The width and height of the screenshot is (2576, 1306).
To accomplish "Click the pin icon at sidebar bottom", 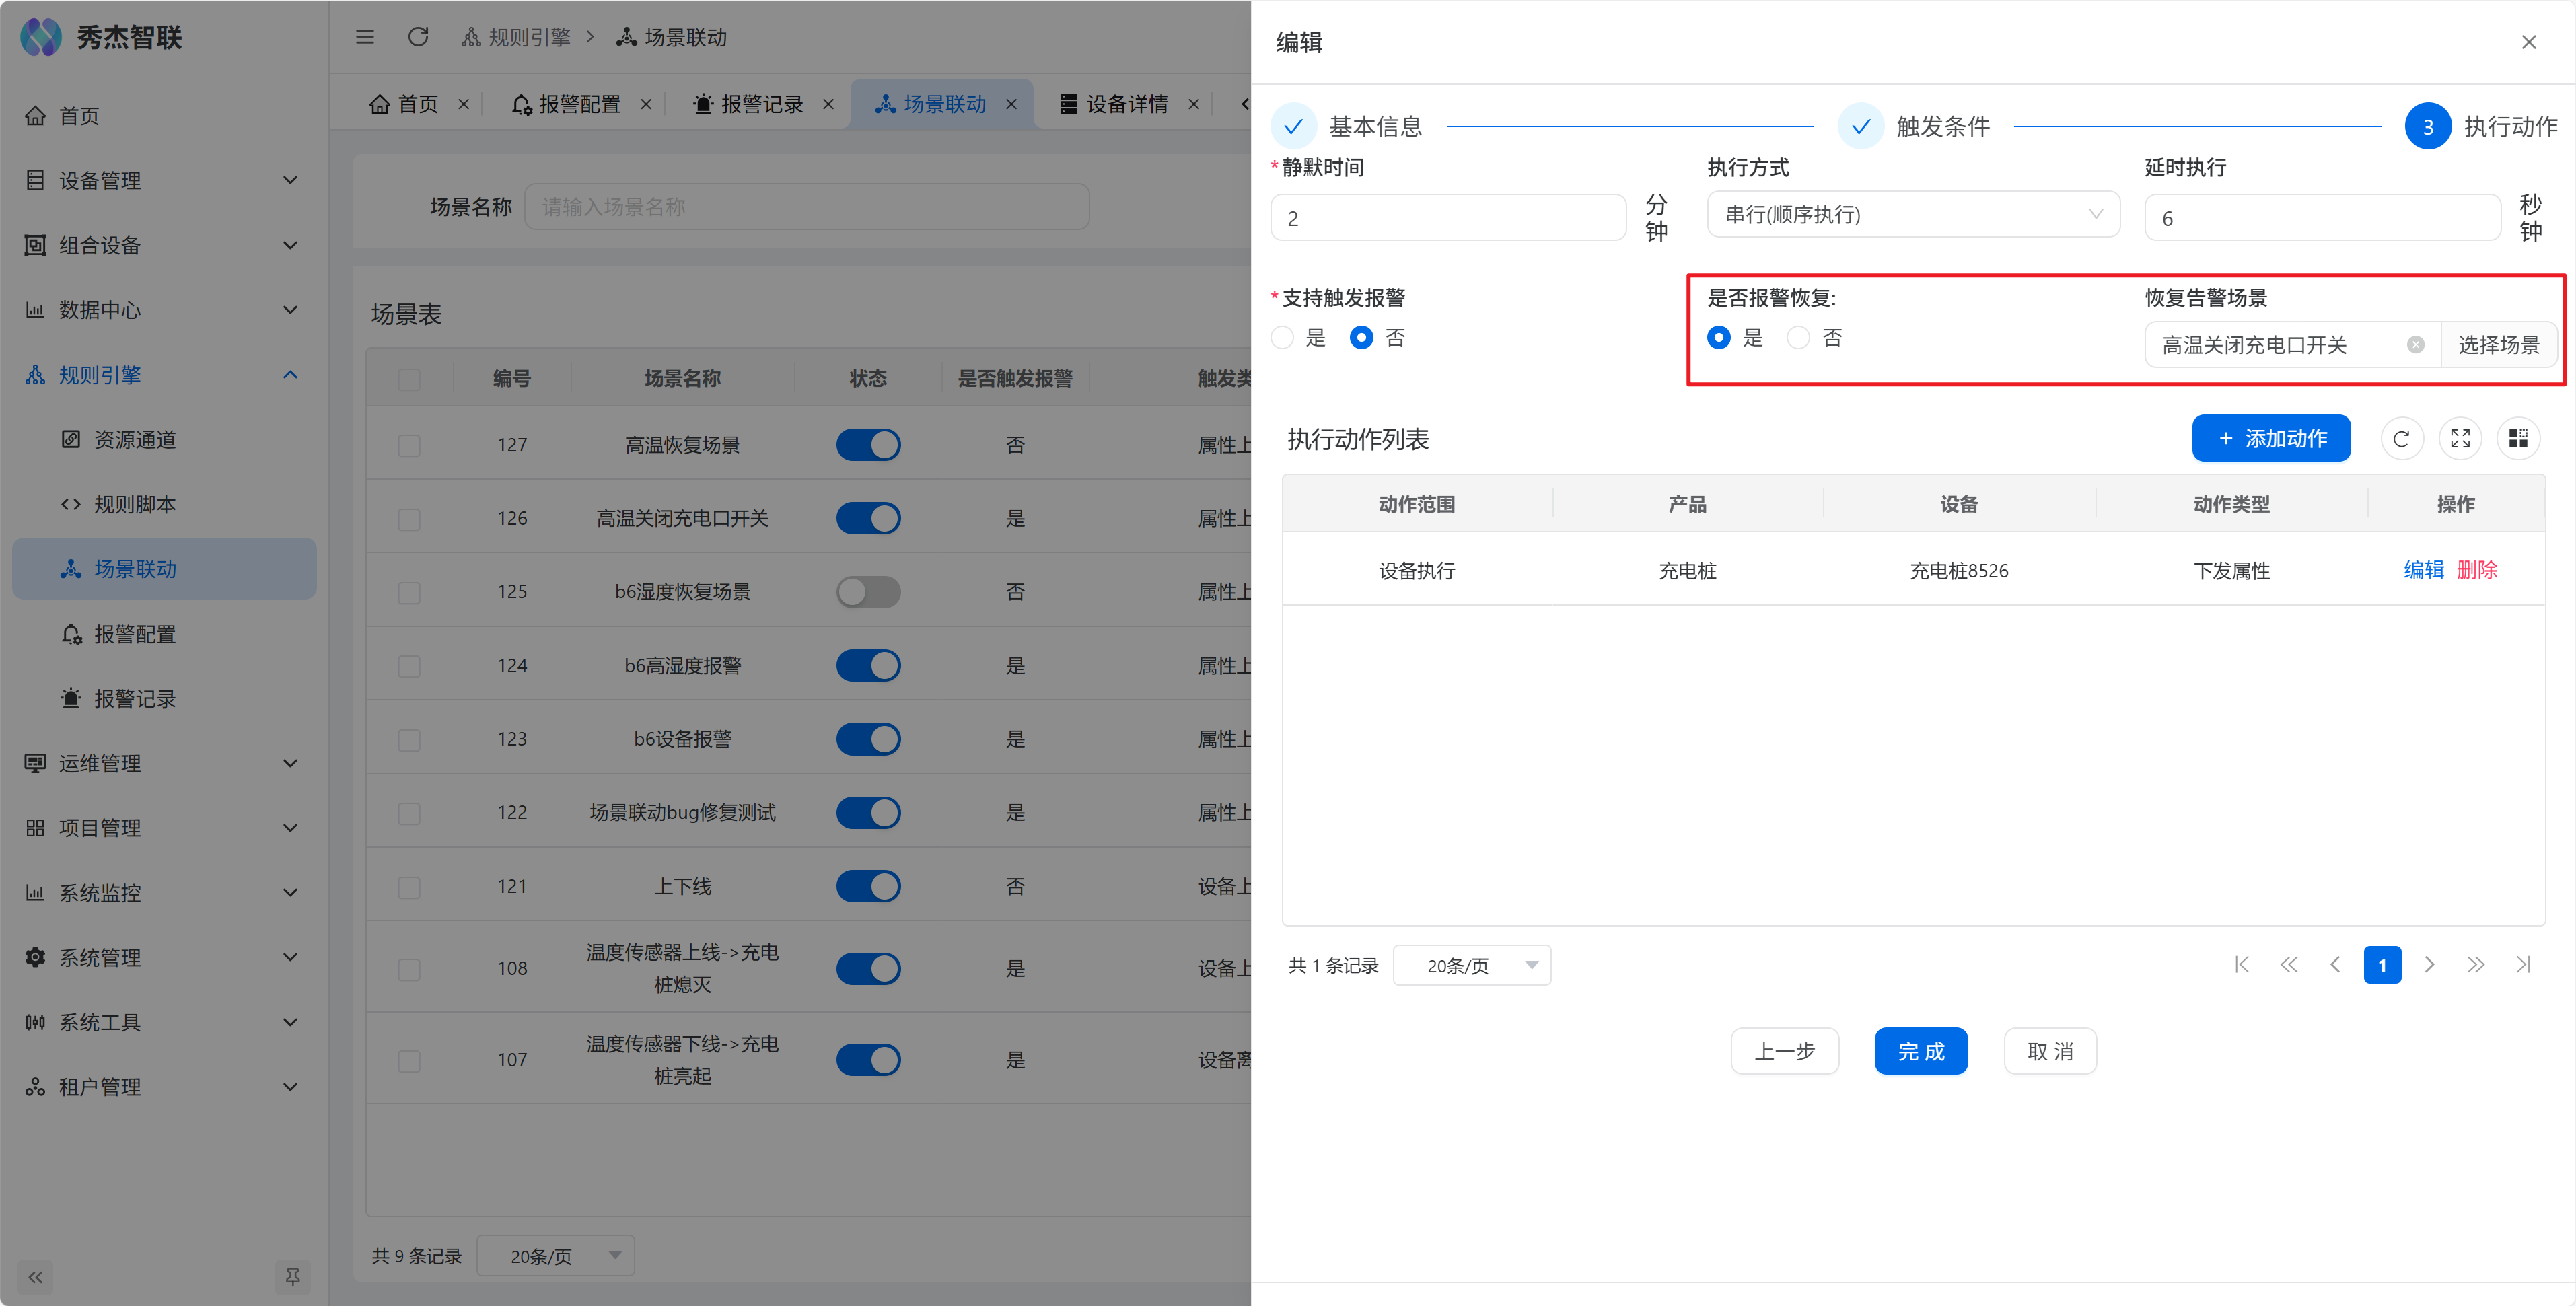I will (292, 1277).
